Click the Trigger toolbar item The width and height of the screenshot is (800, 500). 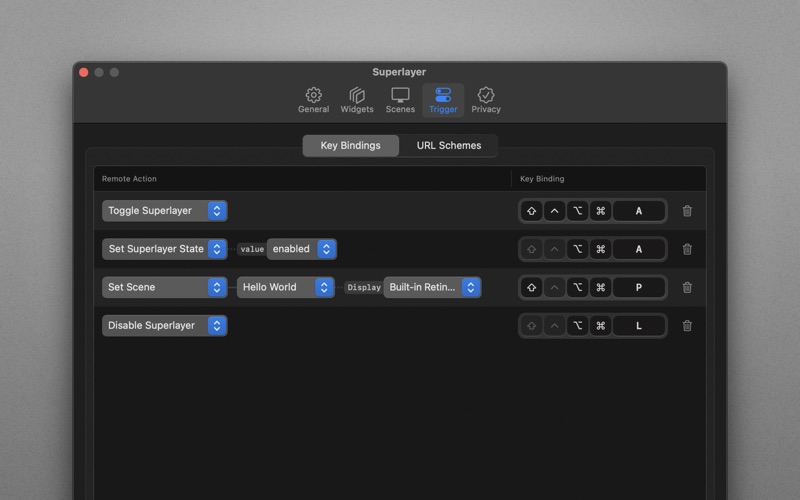click(x=443, y=100)
